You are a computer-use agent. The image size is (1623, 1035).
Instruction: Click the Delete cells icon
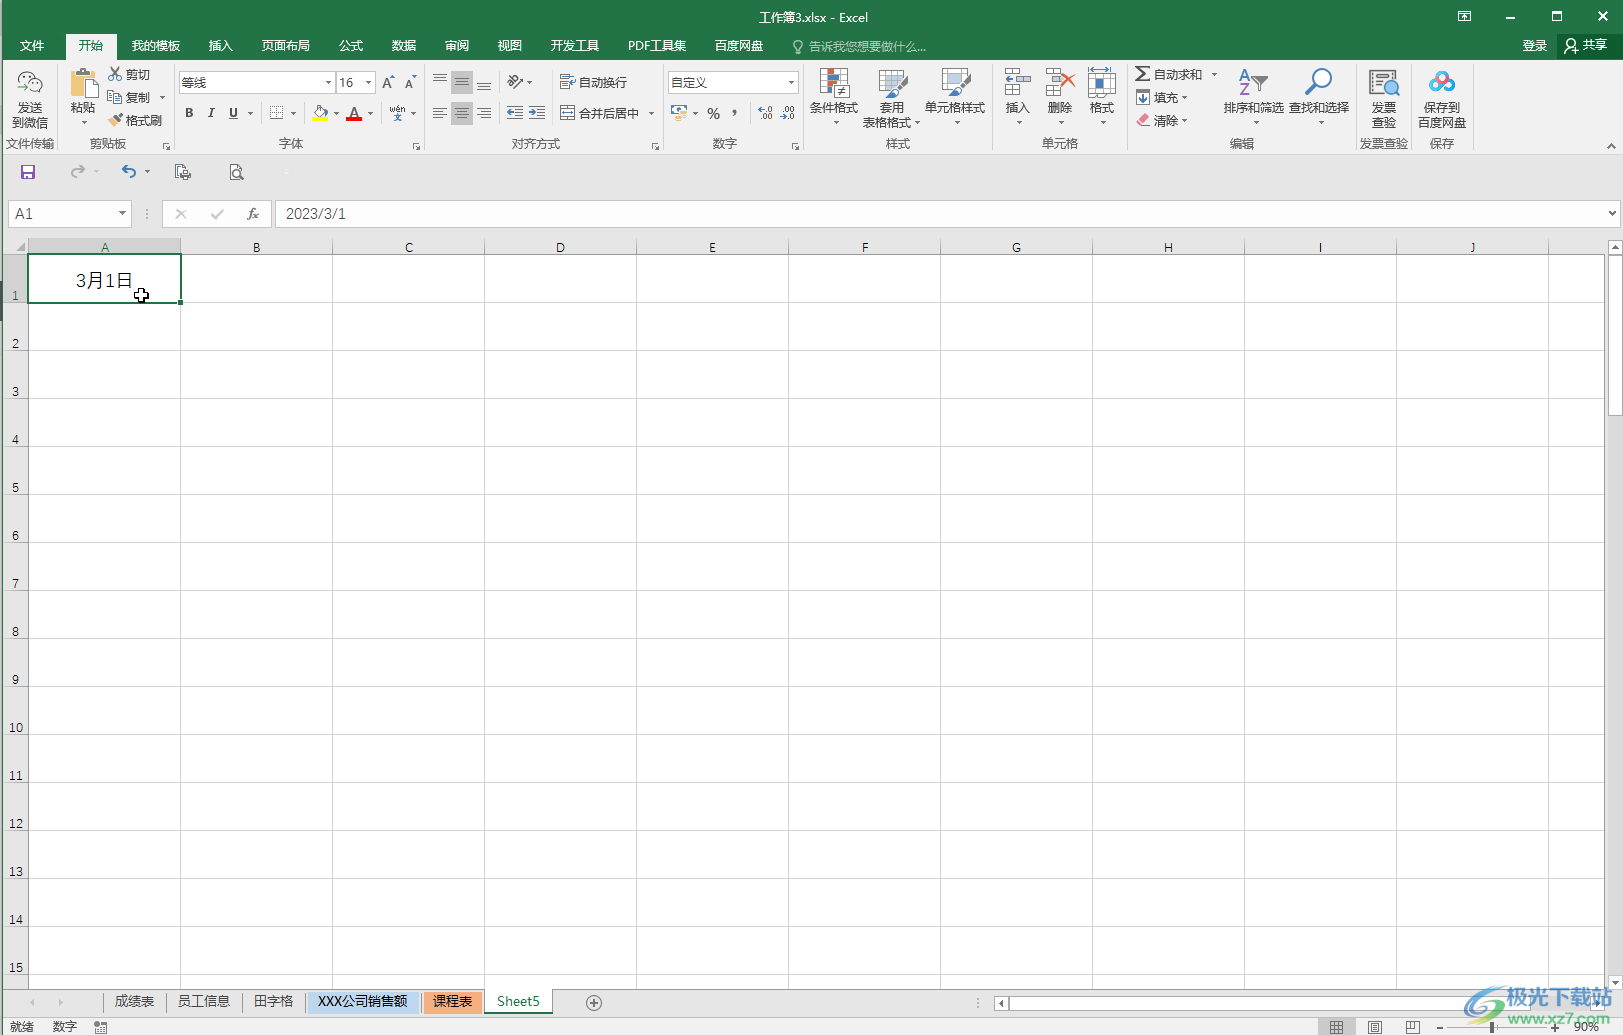coord(1060,83)
